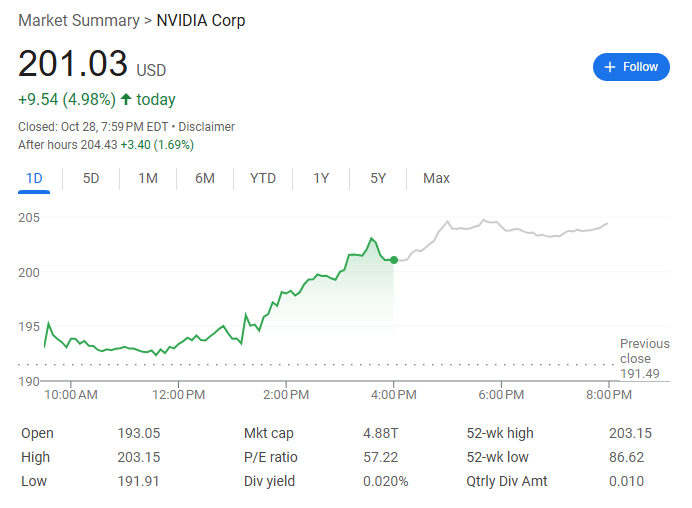
Task: Show the Max chart range
Action: click(436, 178)
